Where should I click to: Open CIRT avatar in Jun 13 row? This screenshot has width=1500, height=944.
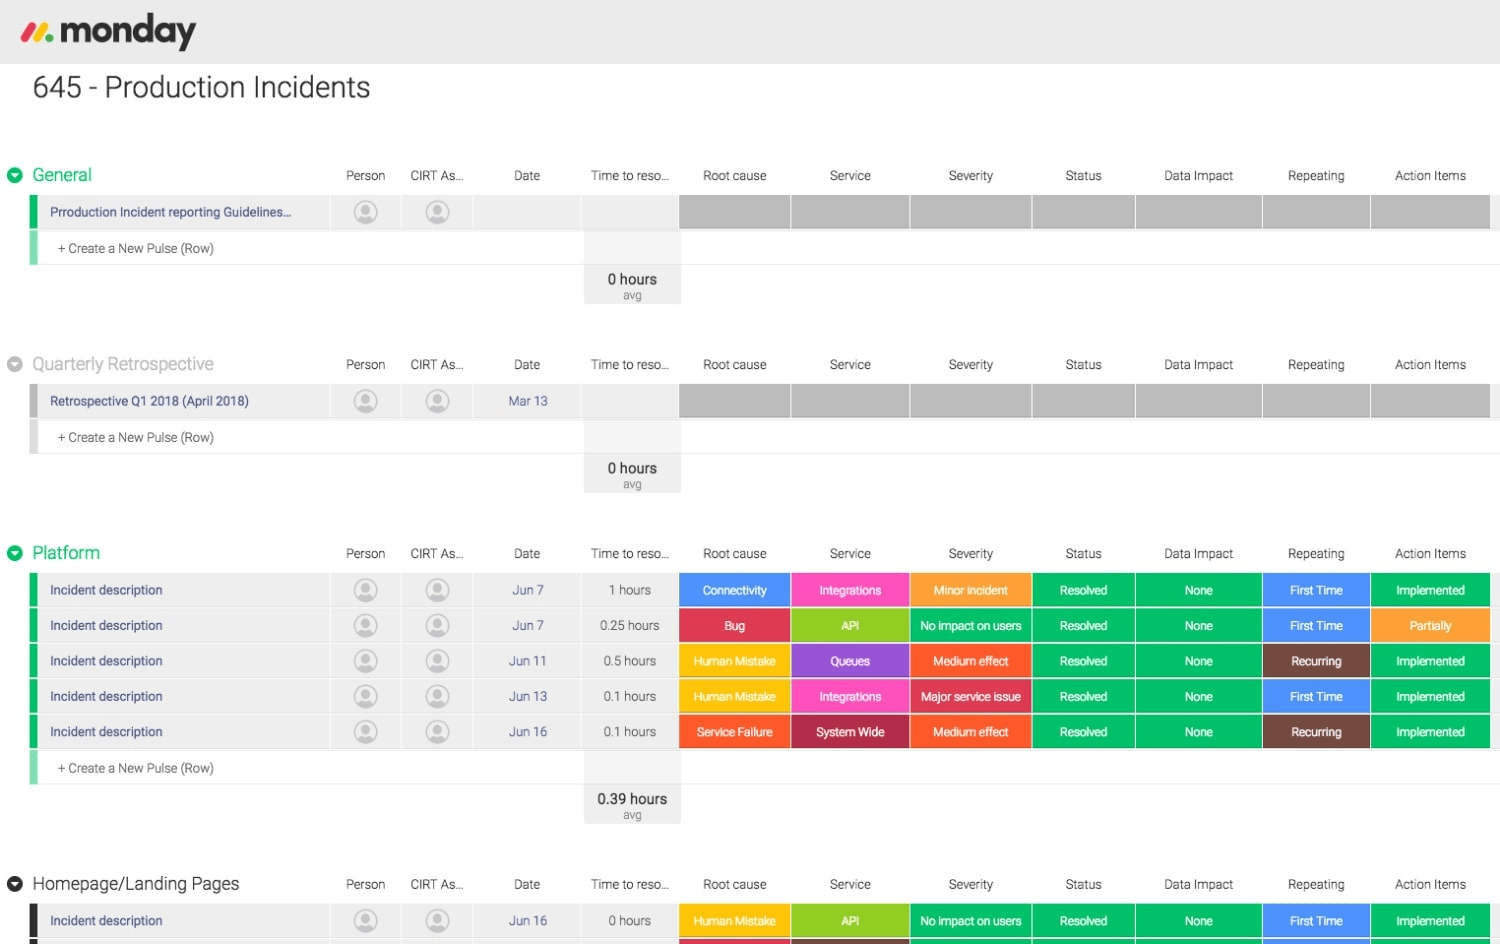click(x=437, y=697)
